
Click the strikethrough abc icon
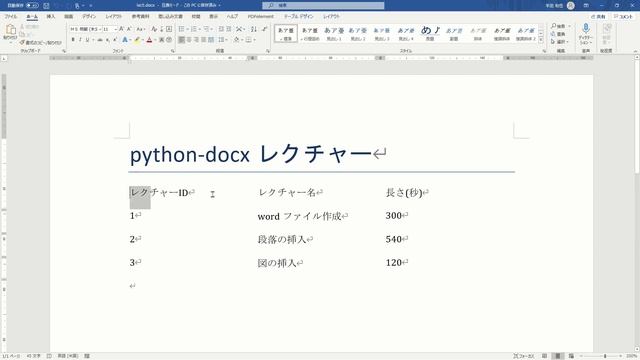[100, 40]
